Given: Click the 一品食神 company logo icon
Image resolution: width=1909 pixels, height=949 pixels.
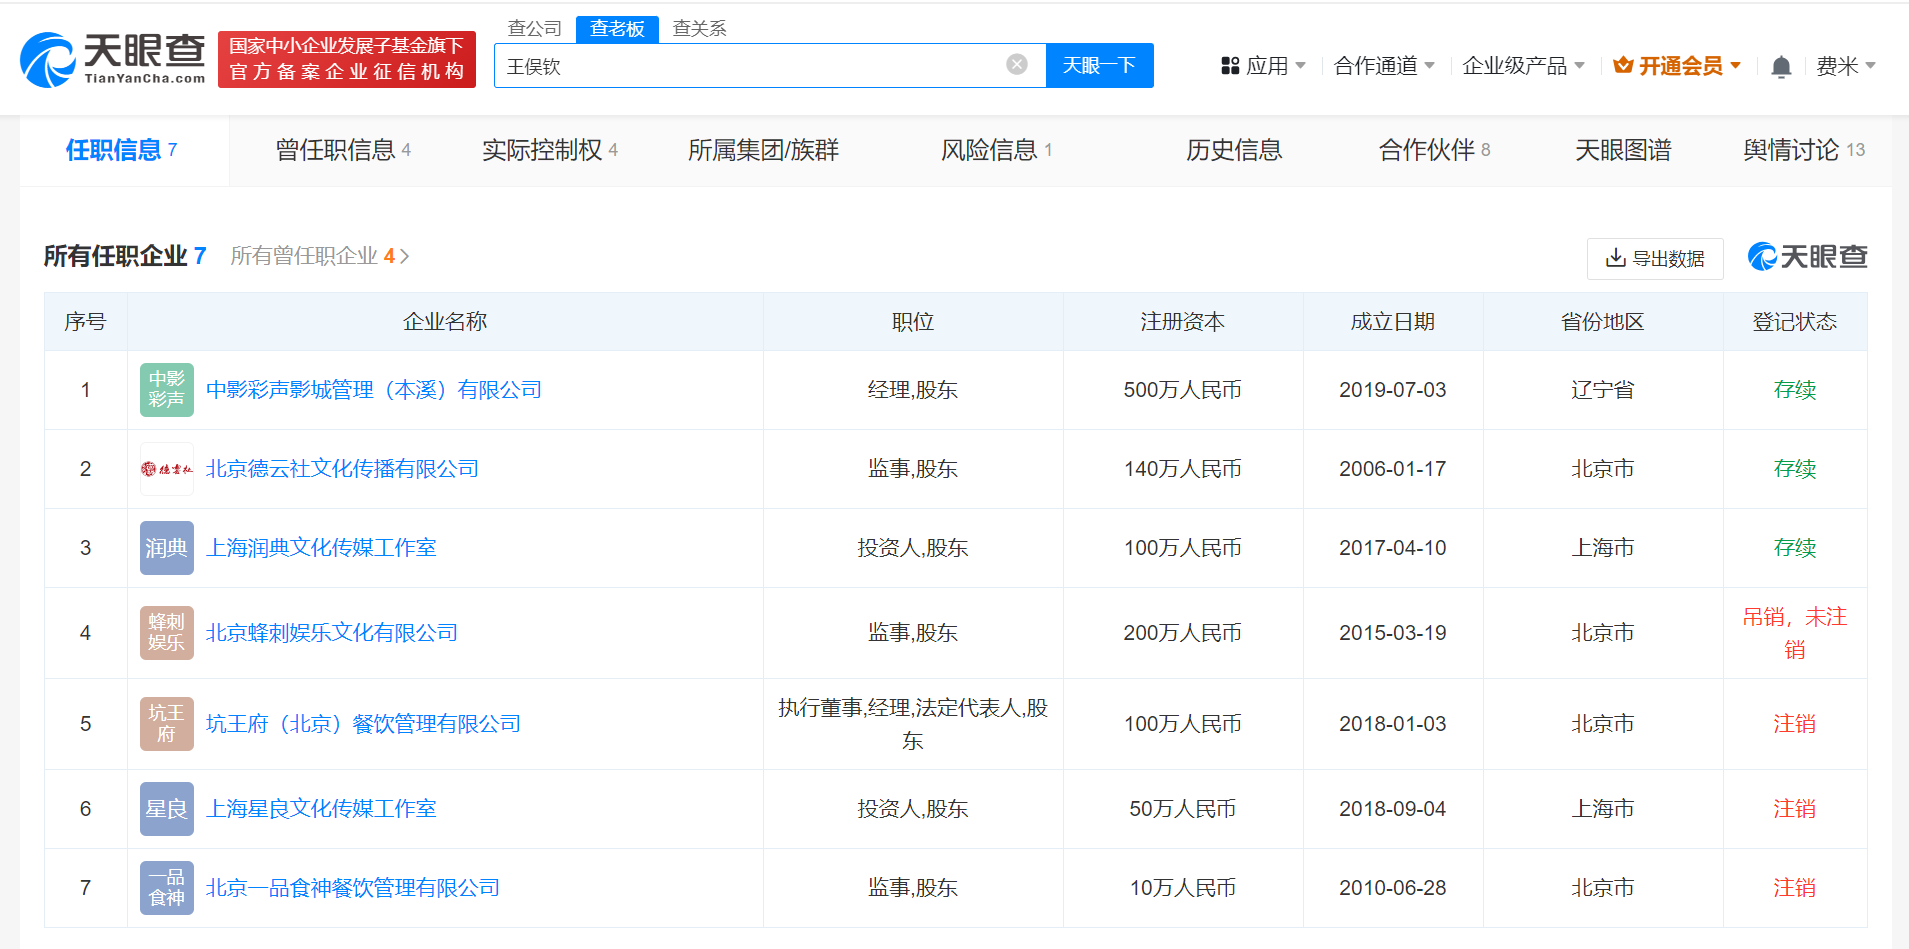Looking at the screenshot, I should click(166, 888).
